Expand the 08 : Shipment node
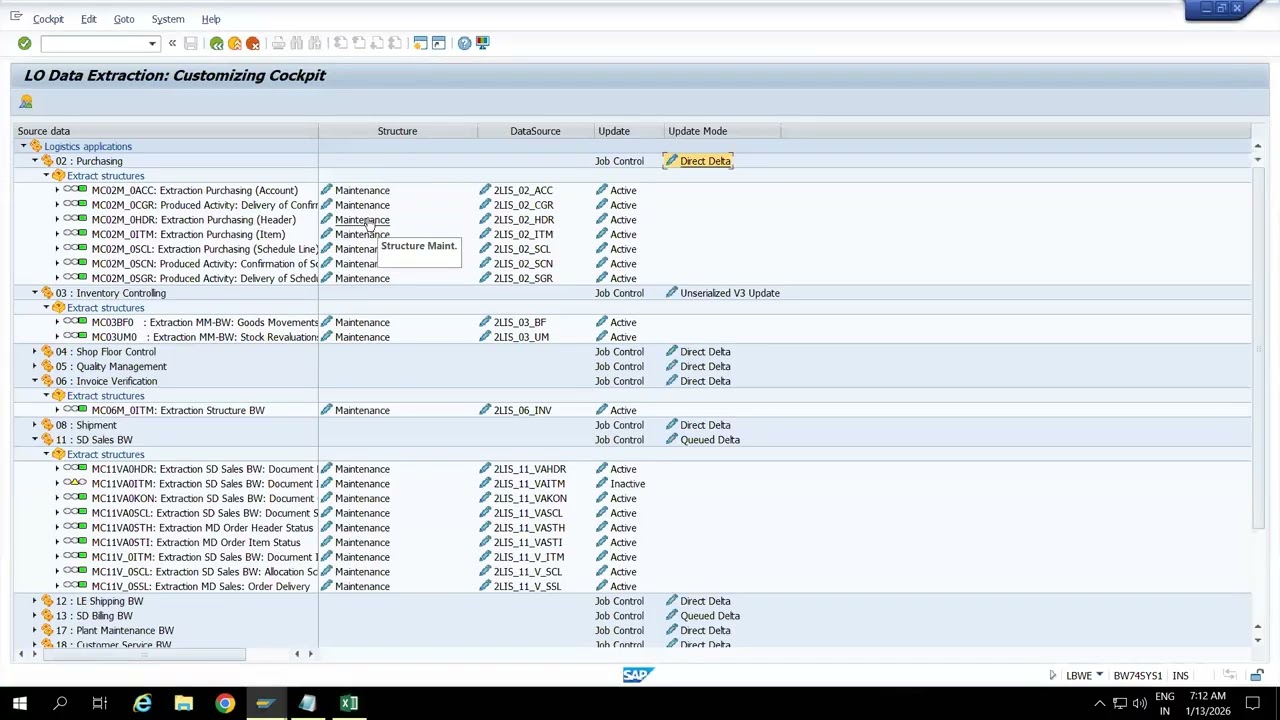The height and width of the screenshot is (720, 1280). click(x=34, y=425)
